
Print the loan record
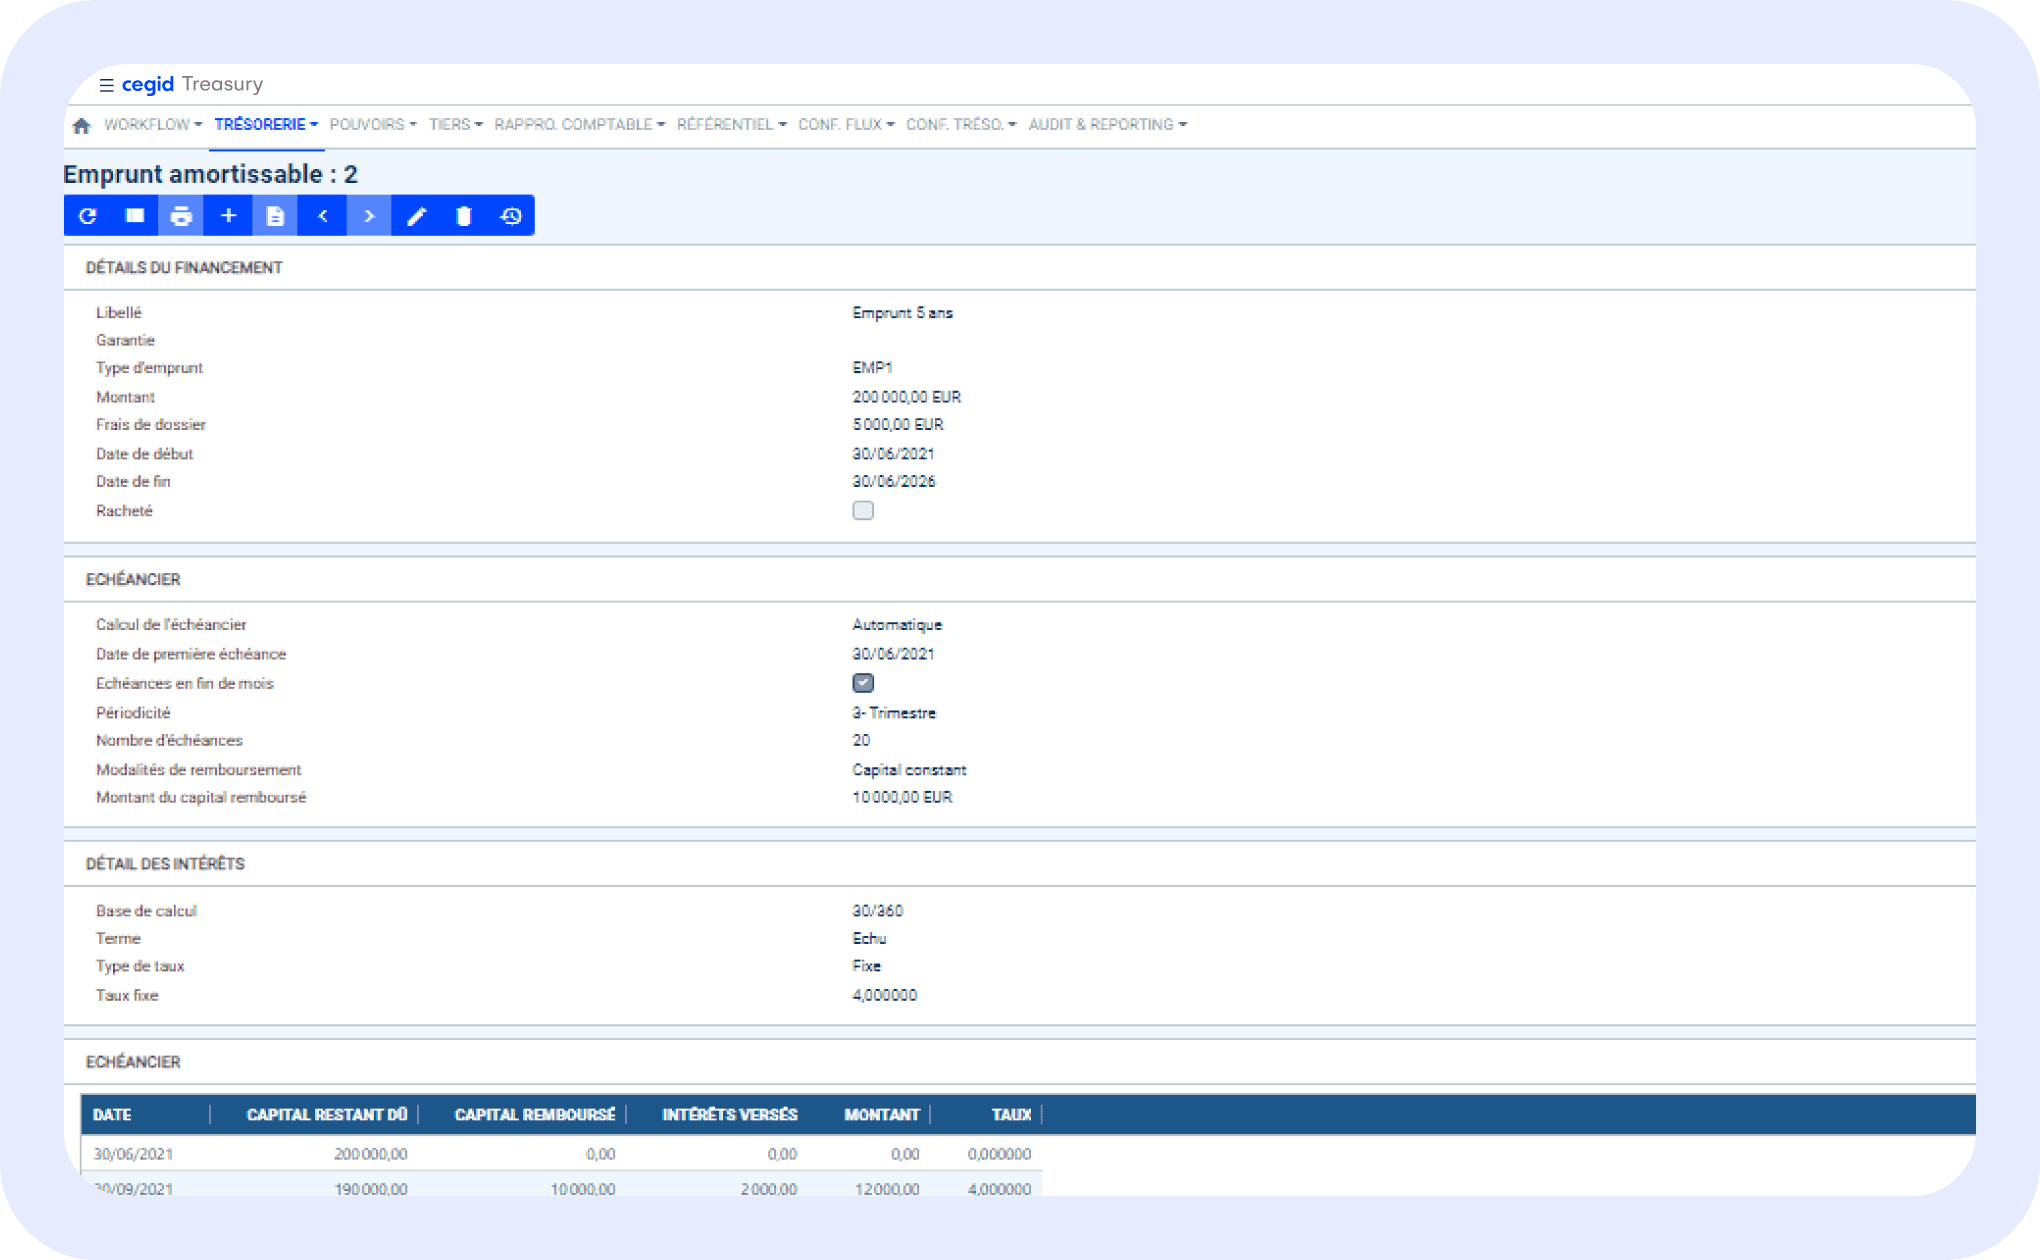(x=181, y=216)
